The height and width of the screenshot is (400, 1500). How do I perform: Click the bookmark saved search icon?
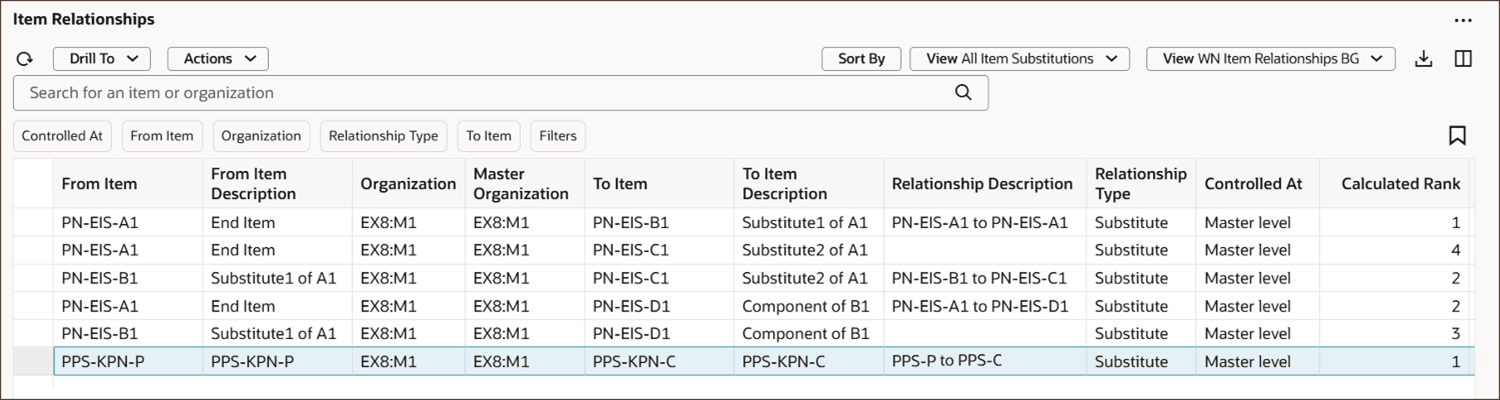click(x=1457, y=135)
